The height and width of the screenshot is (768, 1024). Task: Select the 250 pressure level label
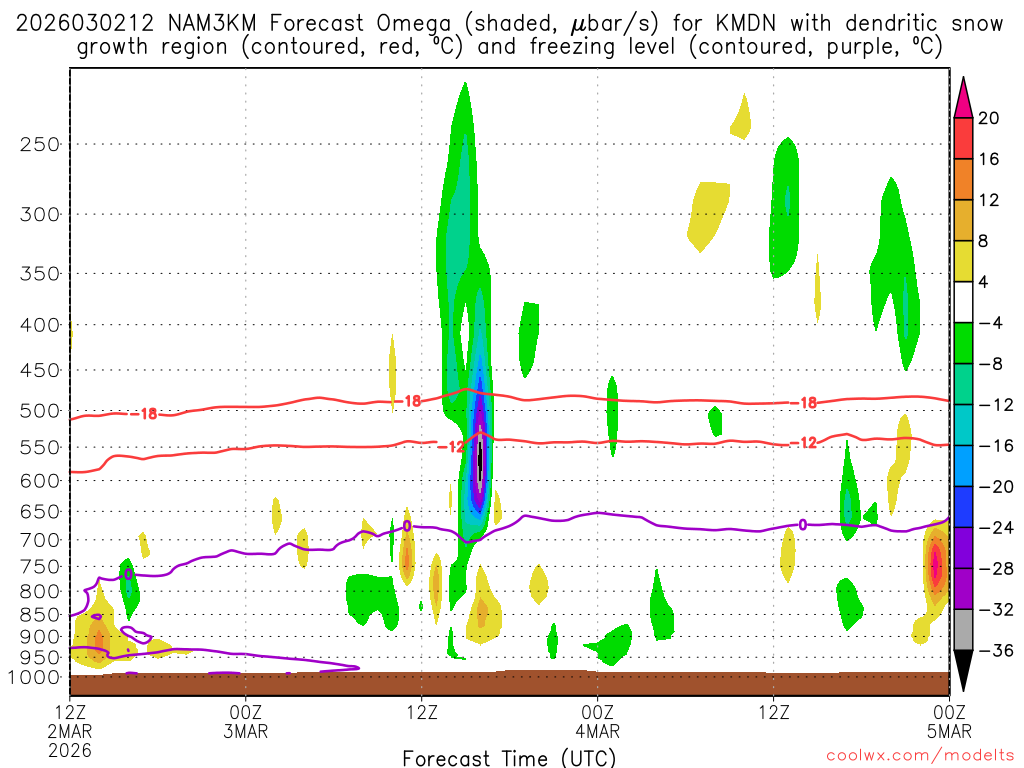click(x=40, y=144)
